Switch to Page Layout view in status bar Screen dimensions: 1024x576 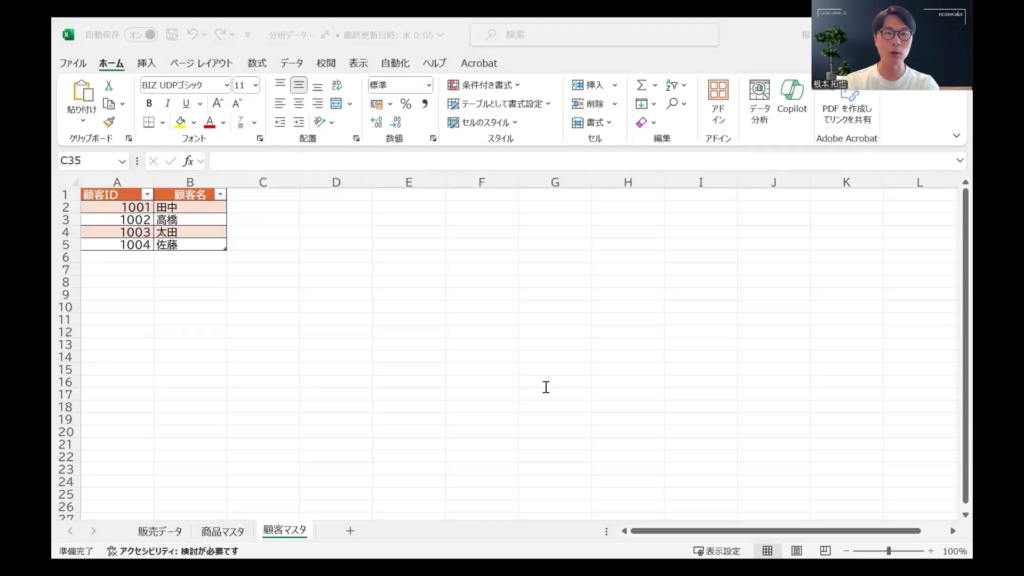[796, 551]
